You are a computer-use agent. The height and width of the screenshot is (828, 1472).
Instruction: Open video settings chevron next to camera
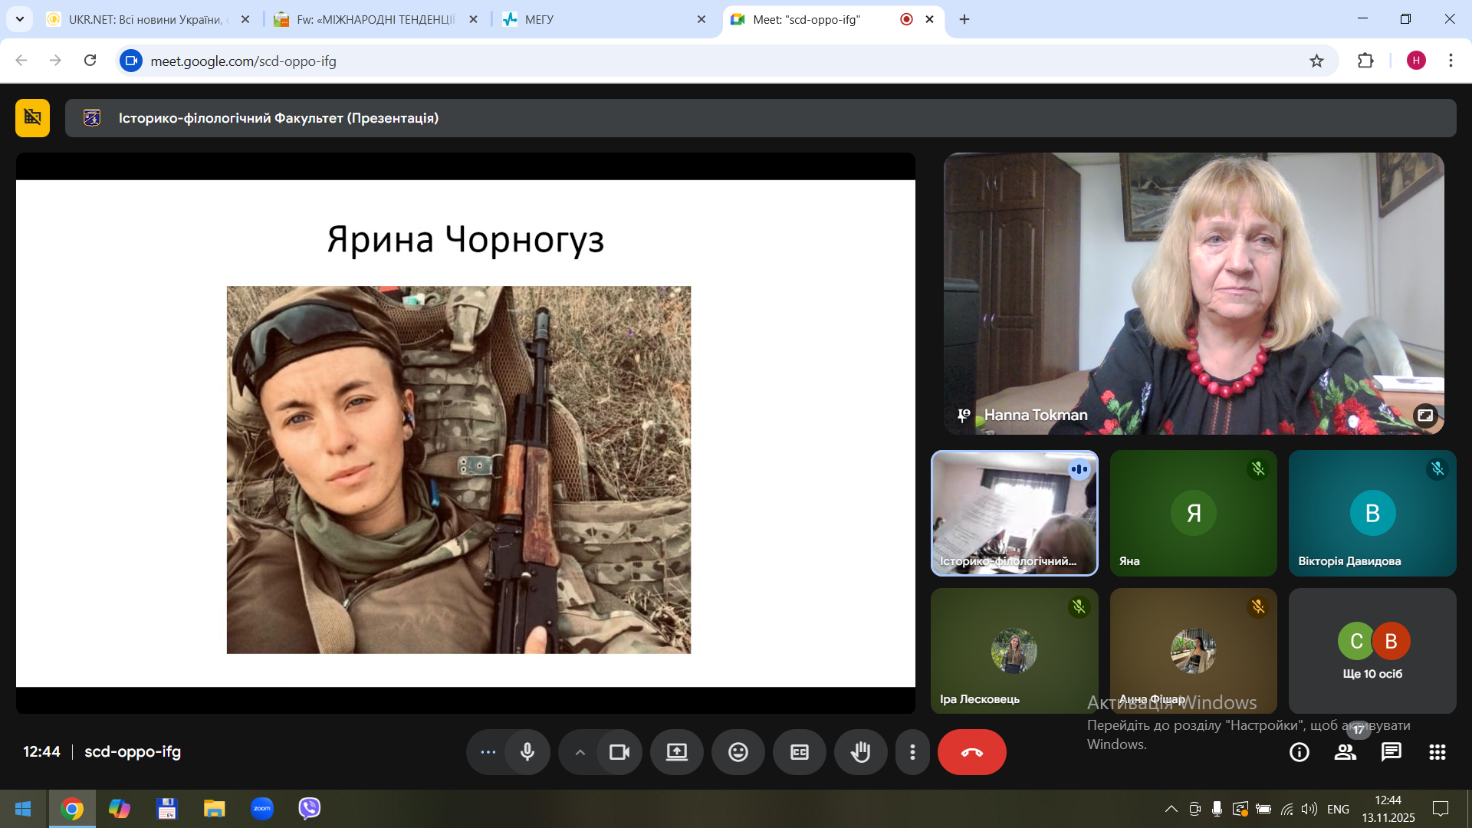click(x=580, y=752)
